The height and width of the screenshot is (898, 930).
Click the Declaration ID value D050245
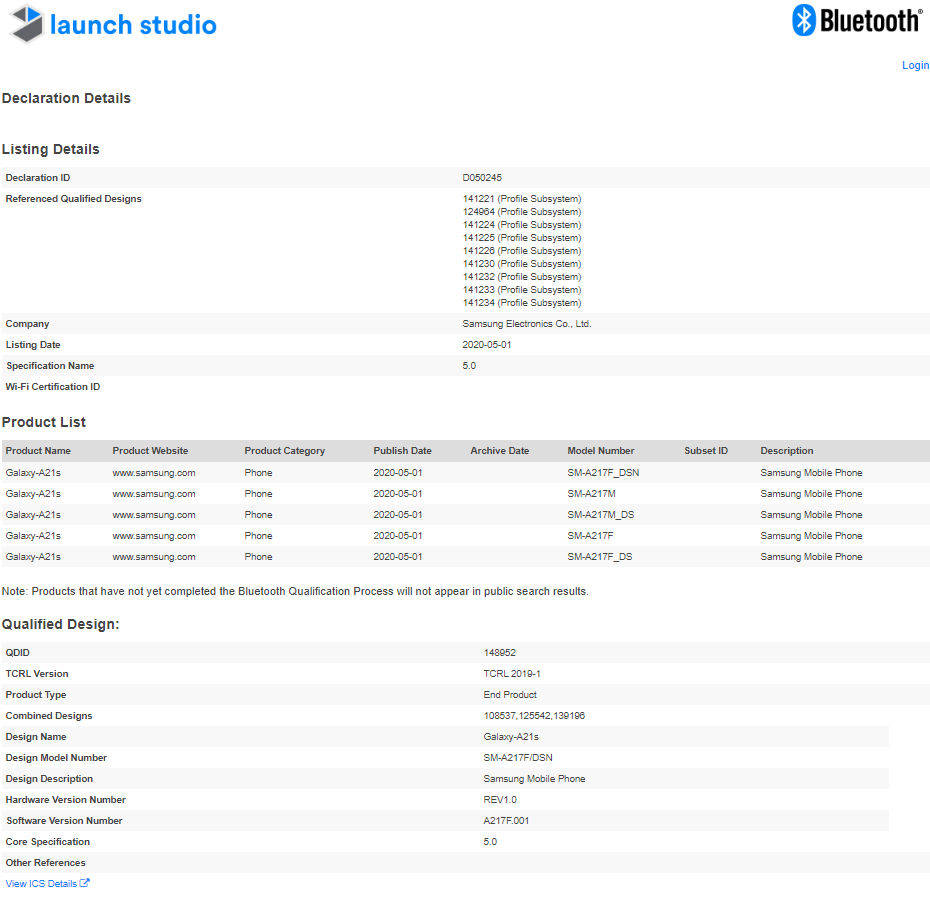point(482,178)
